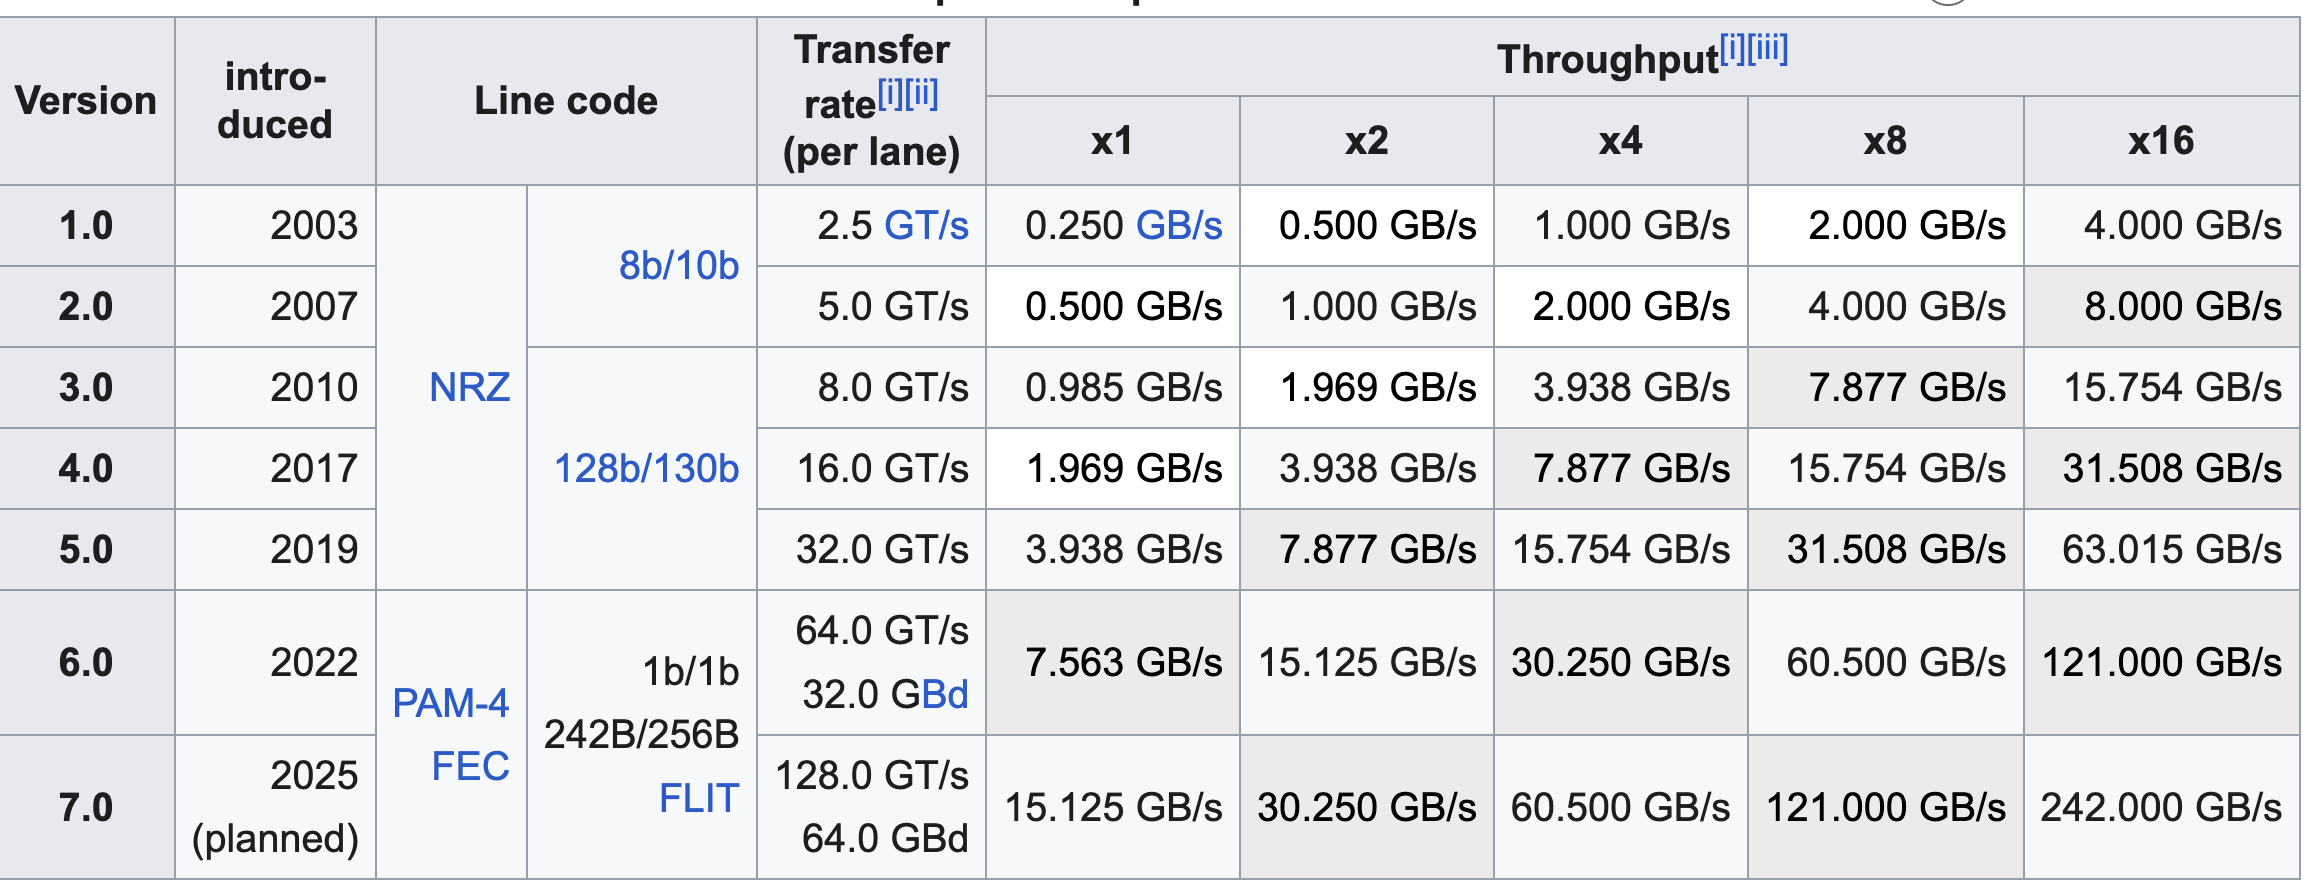Click the x4 column header
This screenshot has width=2314, height=894.
(1620, 142)
